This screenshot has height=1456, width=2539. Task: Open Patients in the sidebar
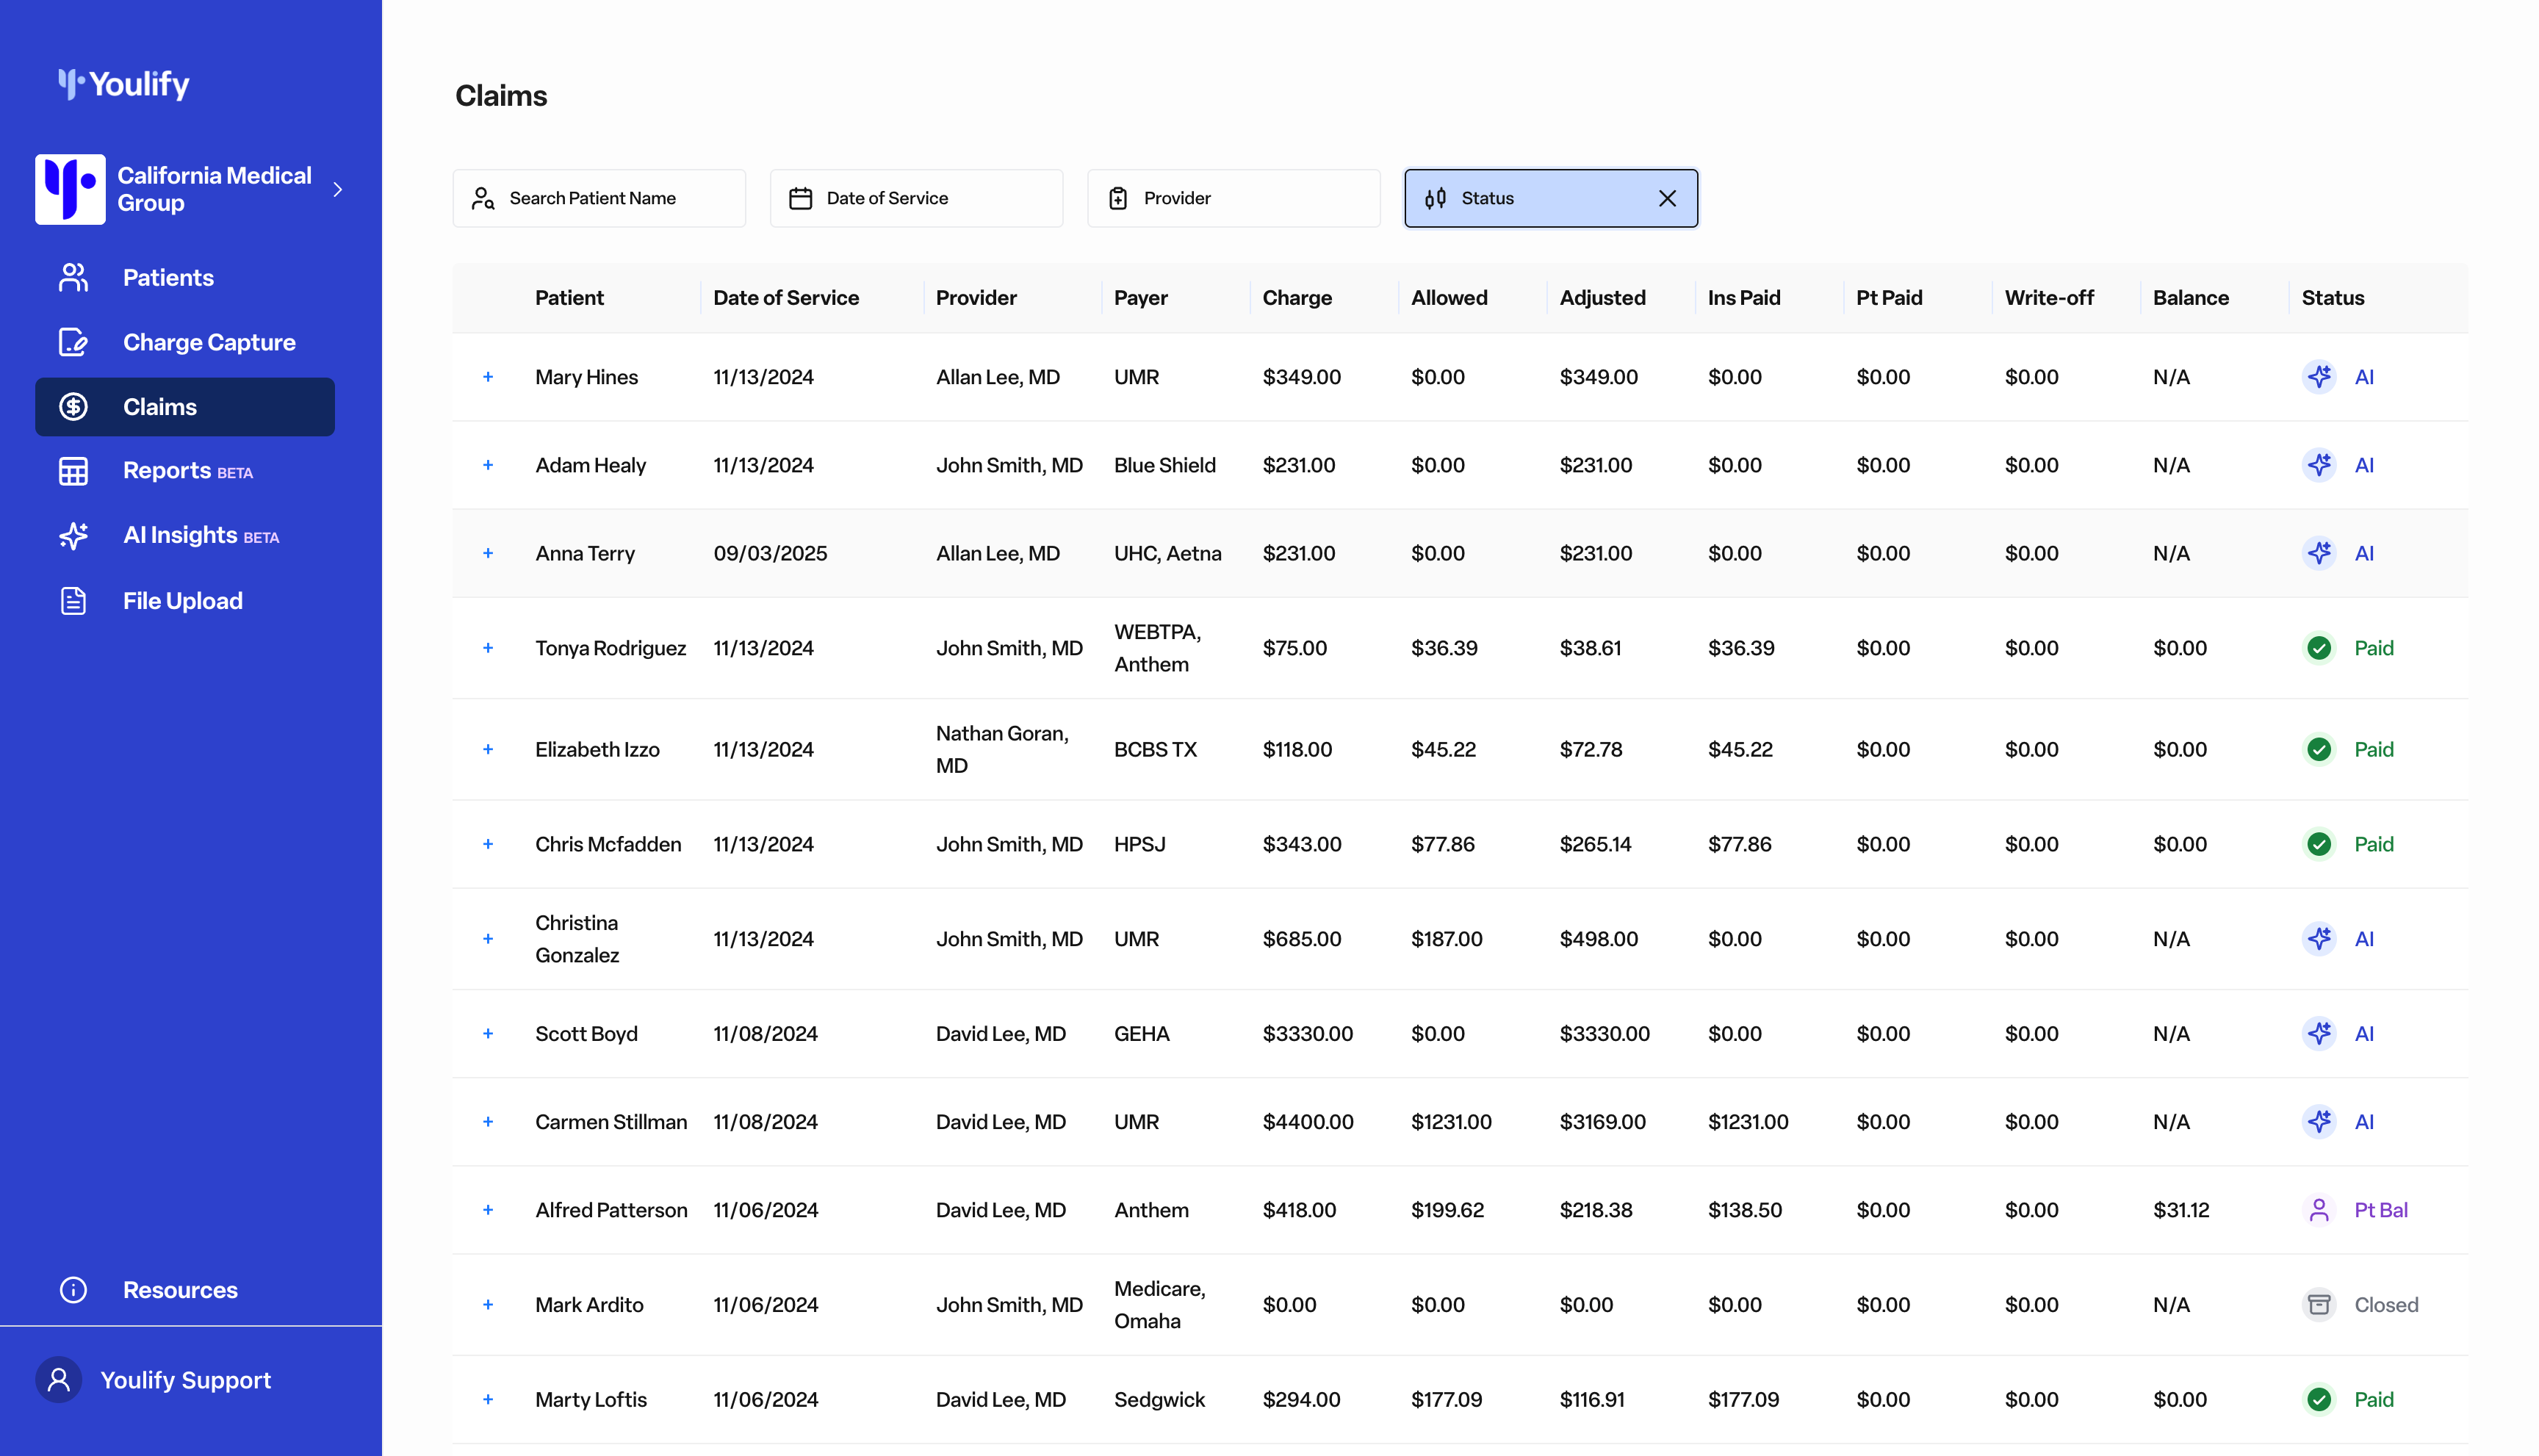(x=167, y=278)
